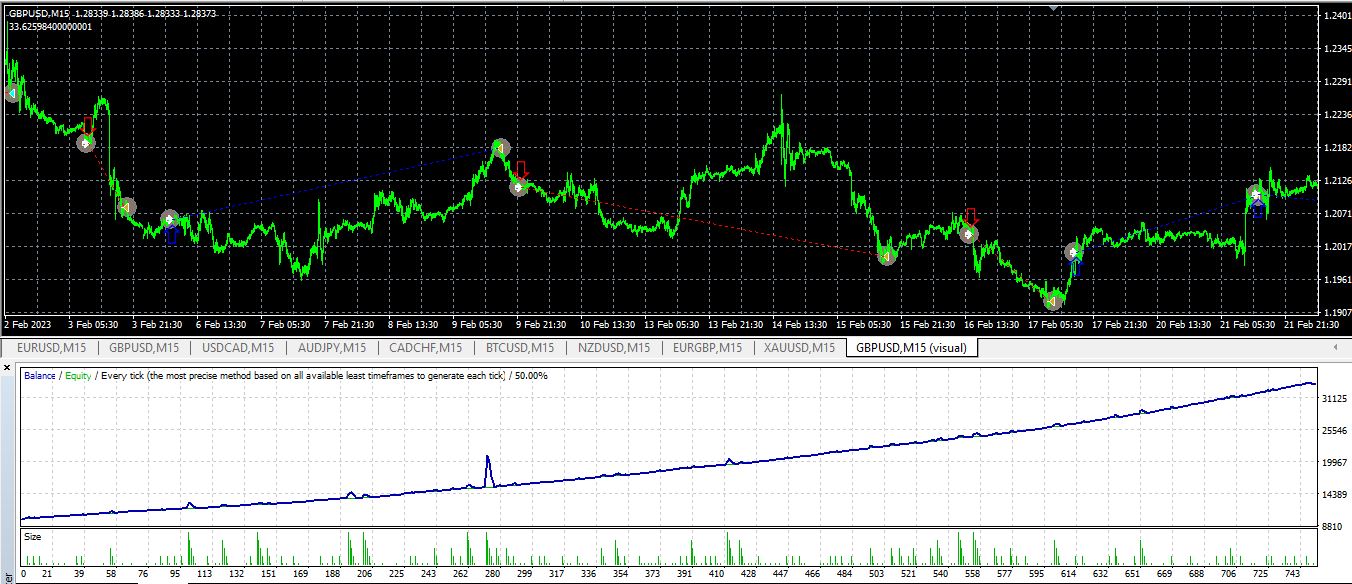Click the 33.62598400000001 indicator value
The height and width of the screenshot is (584, 1352).
(50, 27)
